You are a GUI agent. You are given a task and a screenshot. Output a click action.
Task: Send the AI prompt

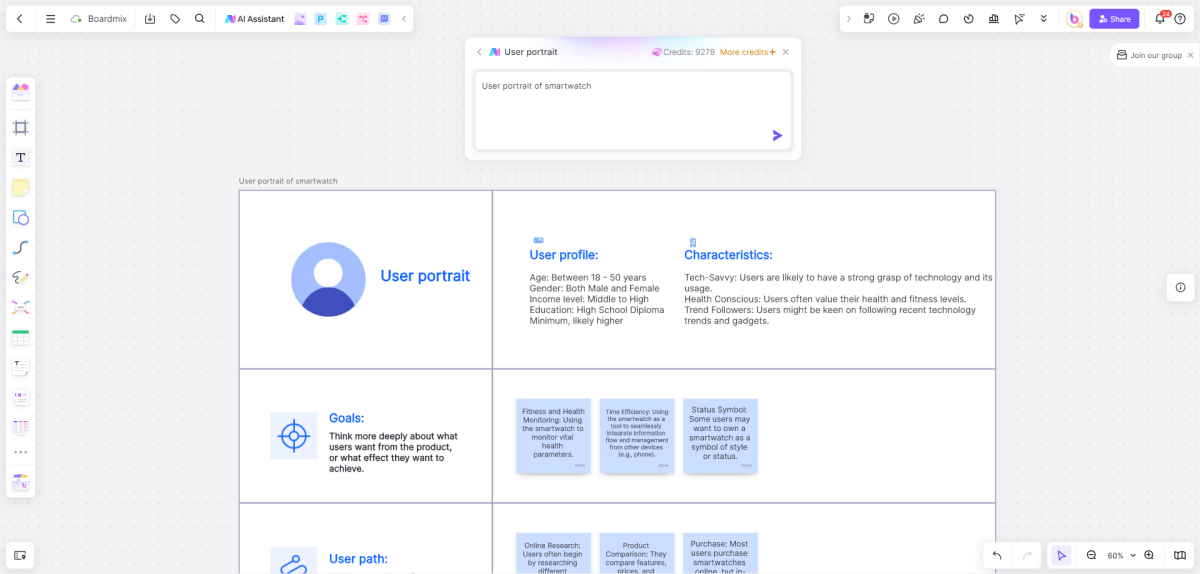pyautogui.click(x=777, y=135)
